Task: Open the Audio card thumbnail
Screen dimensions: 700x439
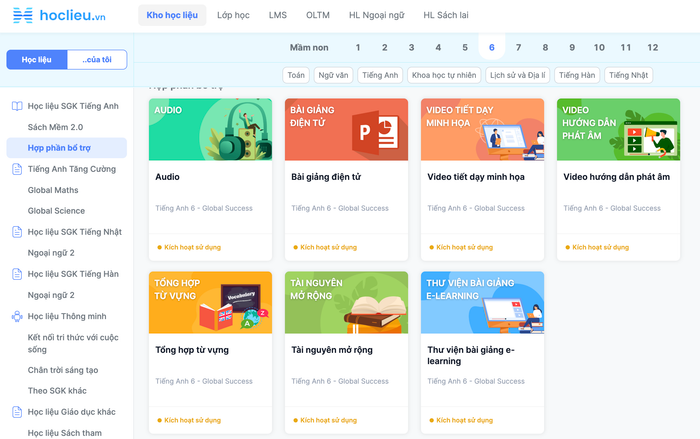Action: tap(210, 129)
